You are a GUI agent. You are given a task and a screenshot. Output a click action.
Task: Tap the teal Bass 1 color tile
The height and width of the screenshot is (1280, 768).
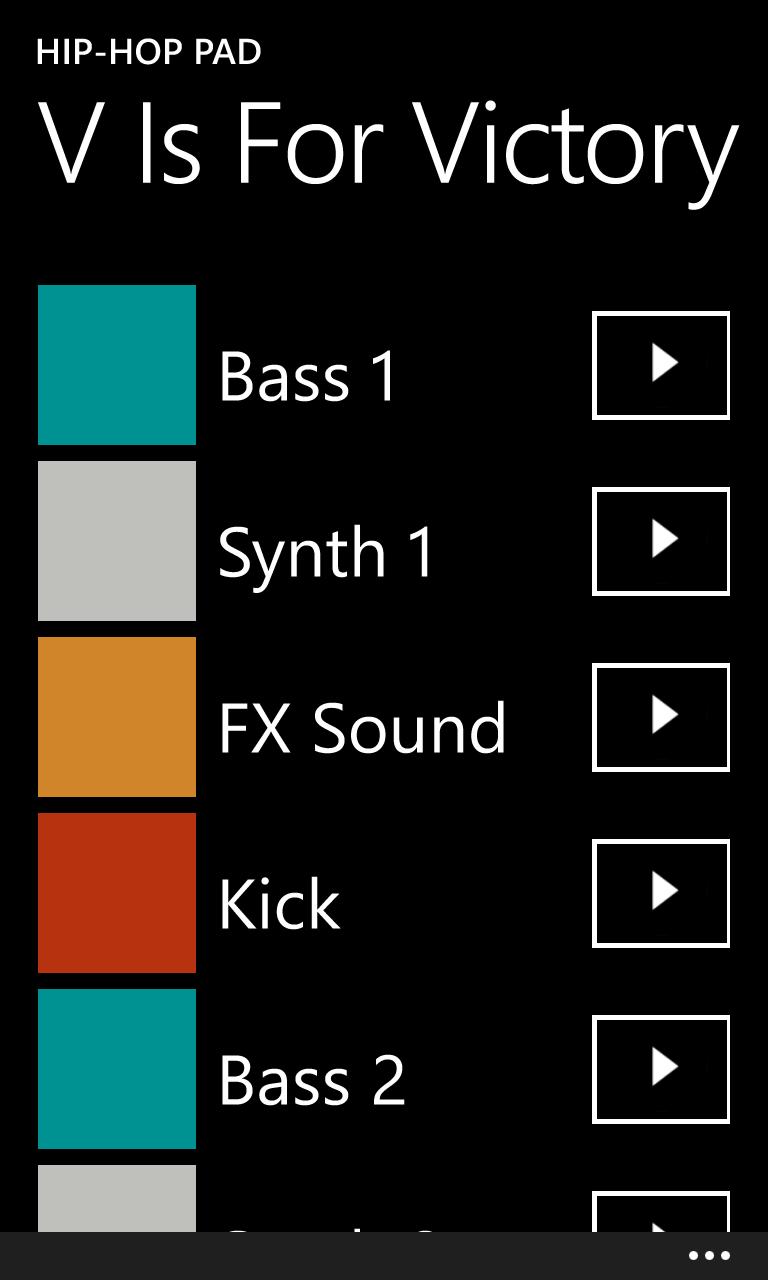click(x=117, y=365)
